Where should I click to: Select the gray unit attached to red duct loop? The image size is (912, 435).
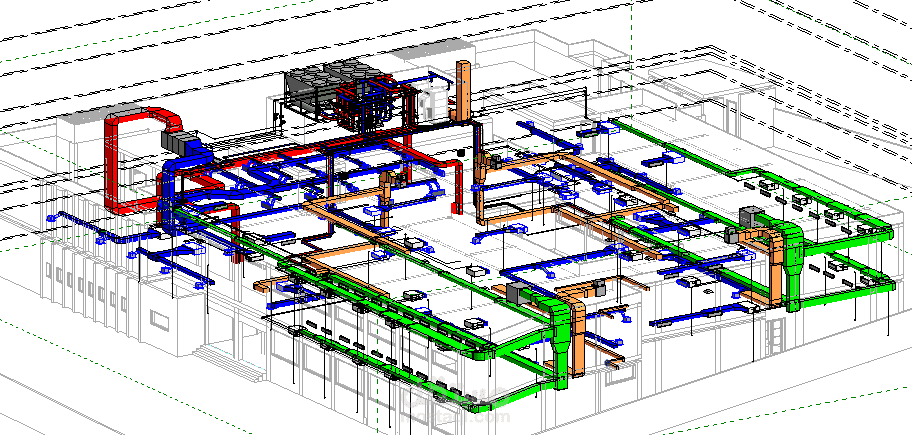tap(179, 141)
